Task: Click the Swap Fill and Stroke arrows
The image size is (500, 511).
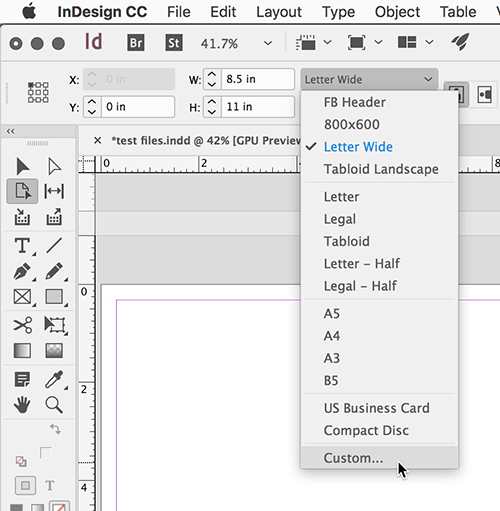Action: tap(55, 429)
